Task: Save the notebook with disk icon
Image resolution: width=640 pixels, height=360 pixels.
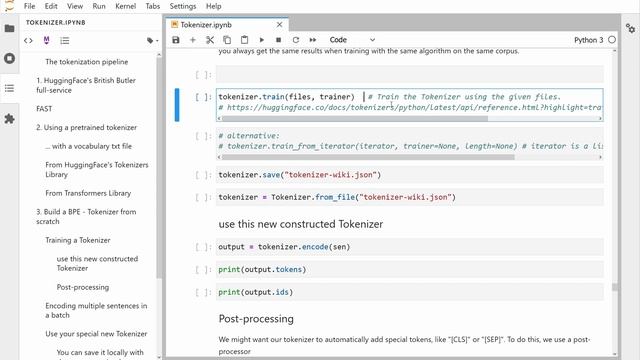Action: click(x=176, y=40)
